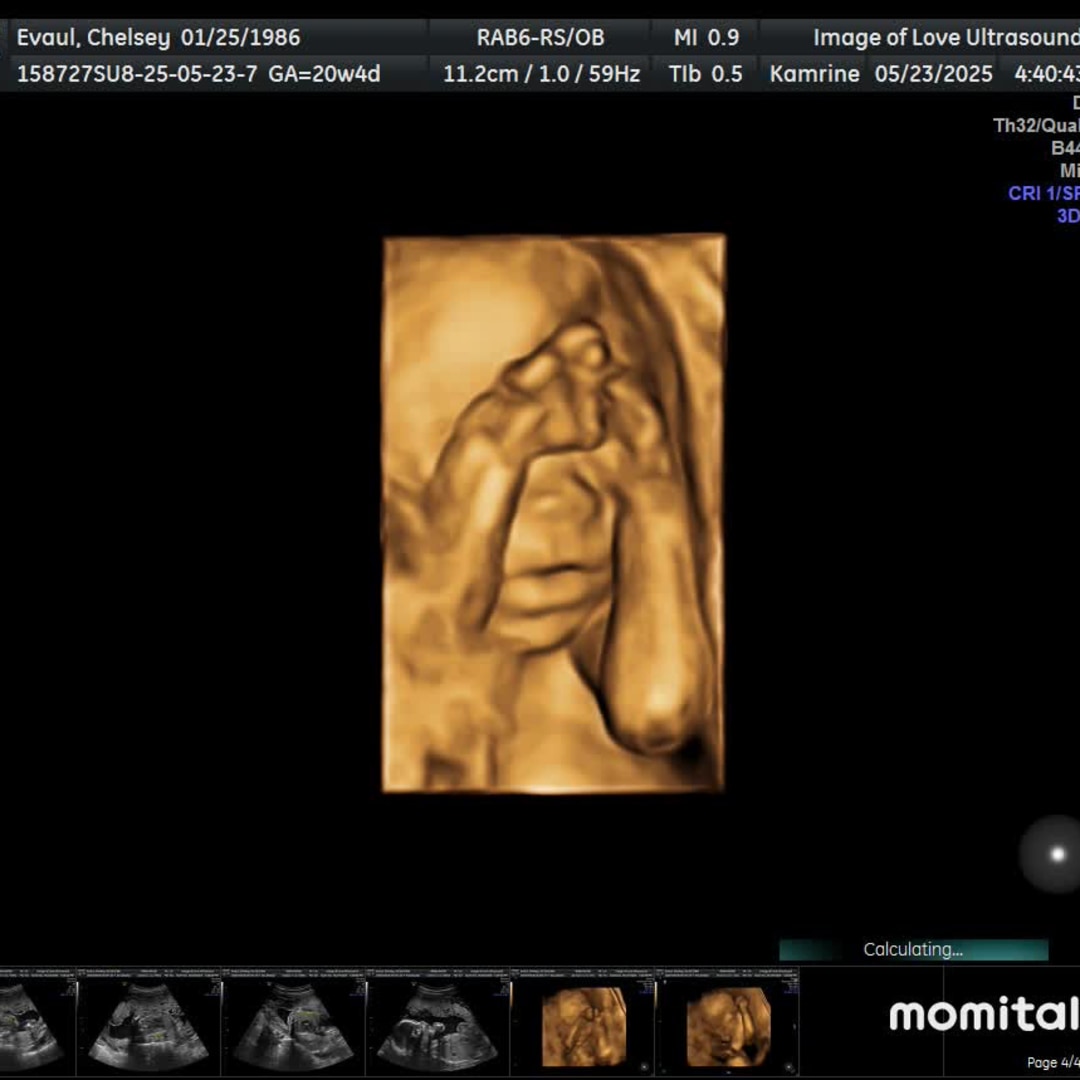Screen dimensions: 1080x1080
Task: Click the main 3D rendered fetal image
Action: tap(553, 513)
